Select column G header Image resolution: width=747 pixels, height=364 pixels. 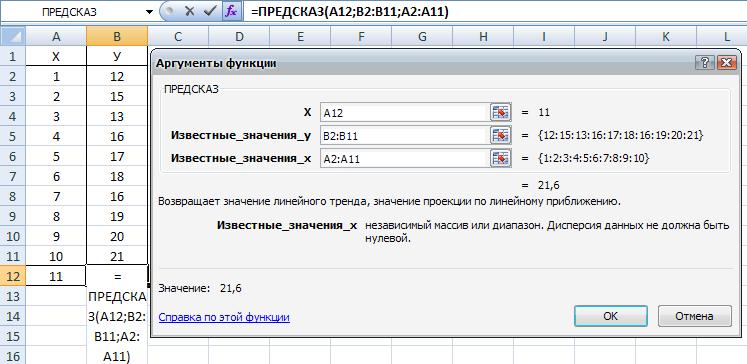pyautogui.click(x=422, y=36)
